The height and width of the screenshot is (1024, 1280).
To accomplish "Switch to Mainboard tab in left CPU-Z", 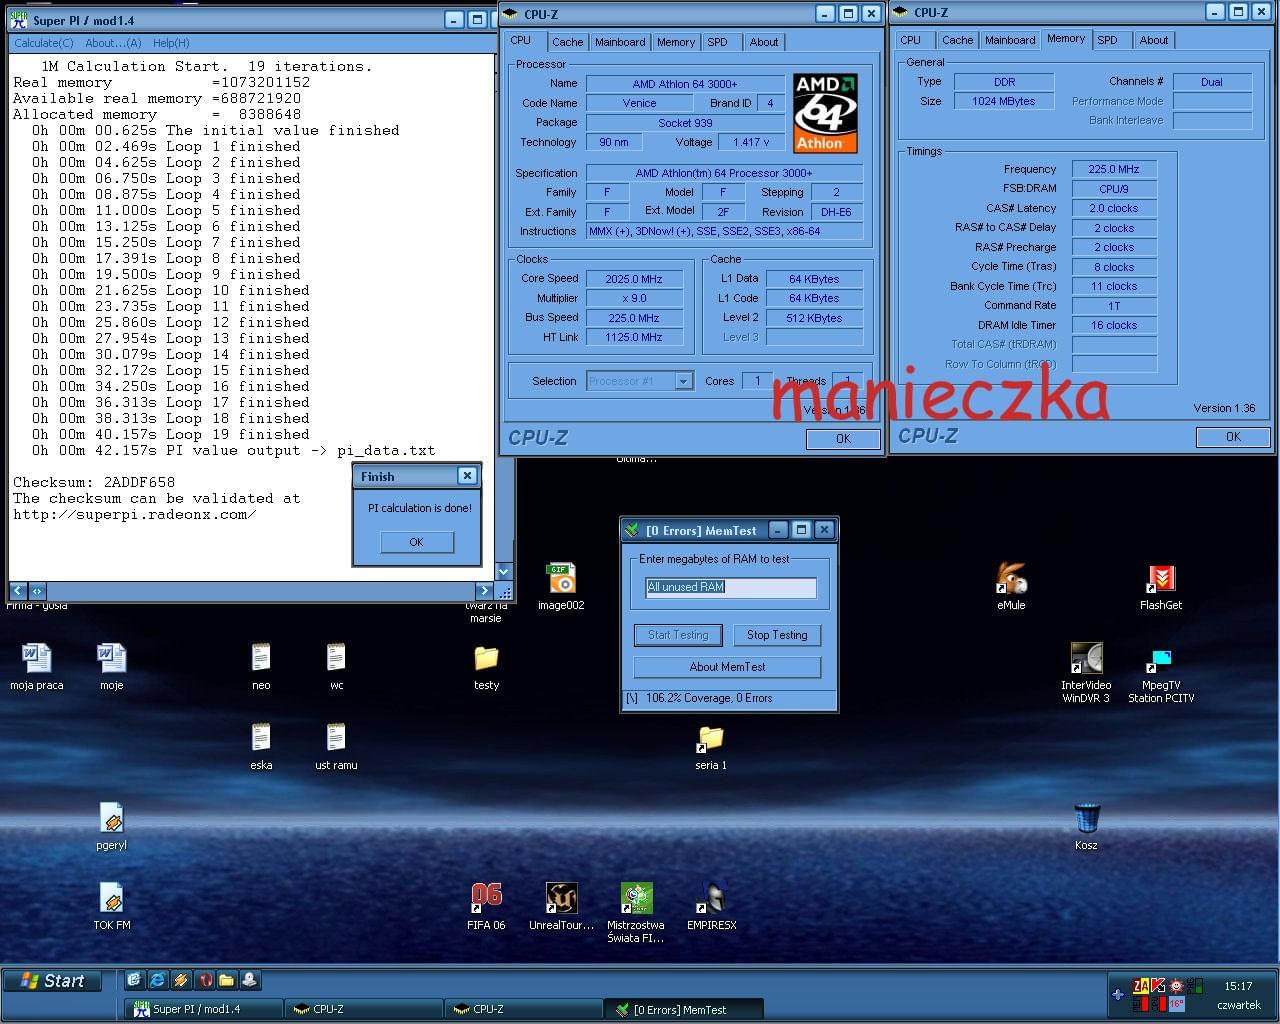I will pyautogui.click(x=620, y=42).
